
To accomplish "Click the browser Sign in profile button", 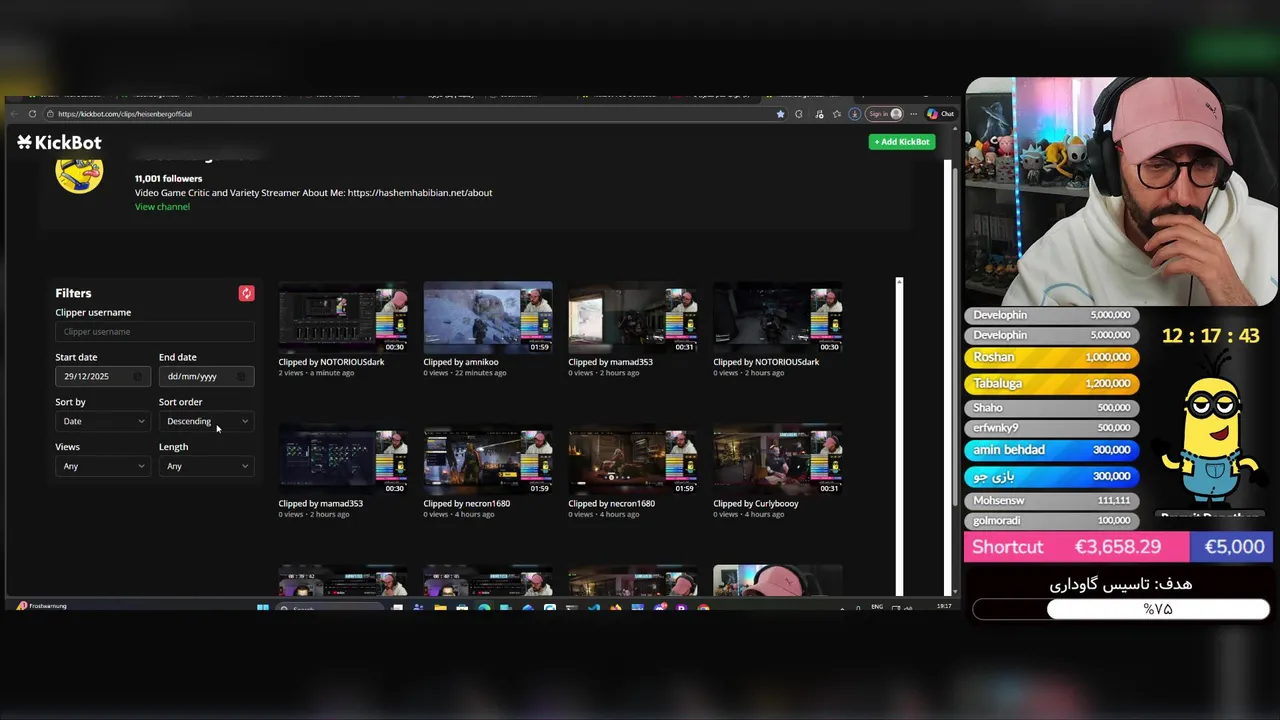I will [884, 114].
